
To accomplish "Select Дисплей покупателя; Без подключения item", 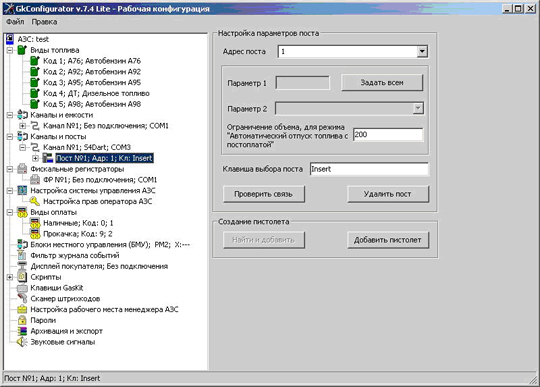I will (x=99, y=266).
